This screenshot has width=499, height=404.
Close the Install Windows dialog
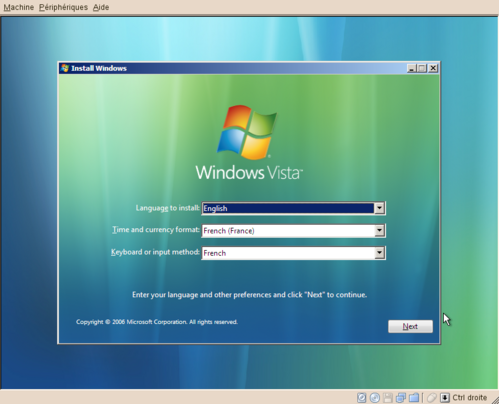[433, 68]
